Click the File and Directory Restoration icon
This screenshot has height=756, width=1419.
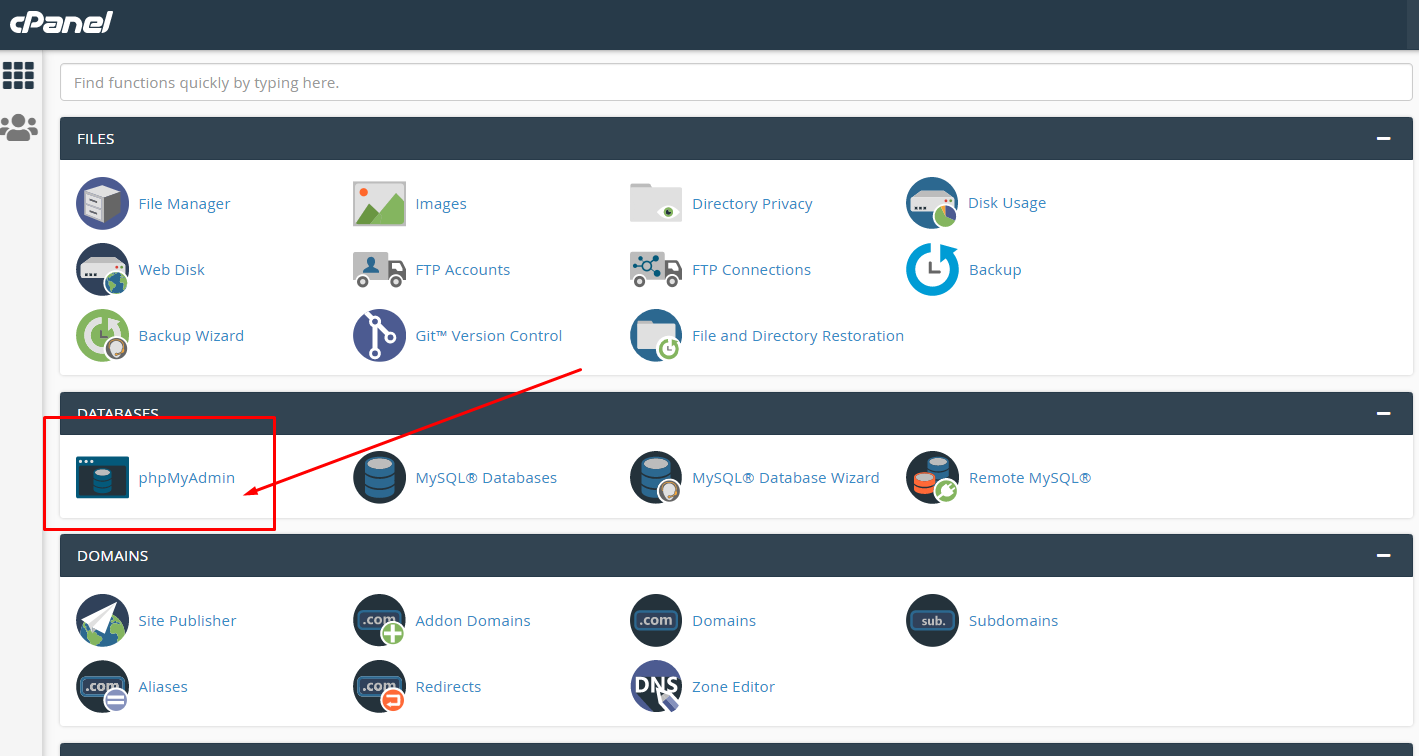pyautogui.click(x=656, y=336)
